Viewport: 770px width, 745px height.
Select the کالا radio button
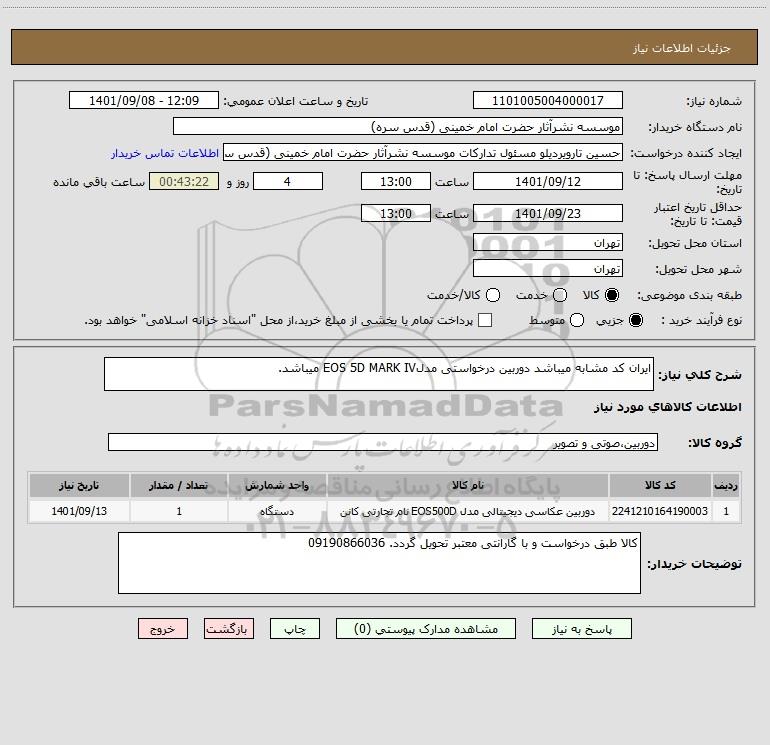coord(612,295)
